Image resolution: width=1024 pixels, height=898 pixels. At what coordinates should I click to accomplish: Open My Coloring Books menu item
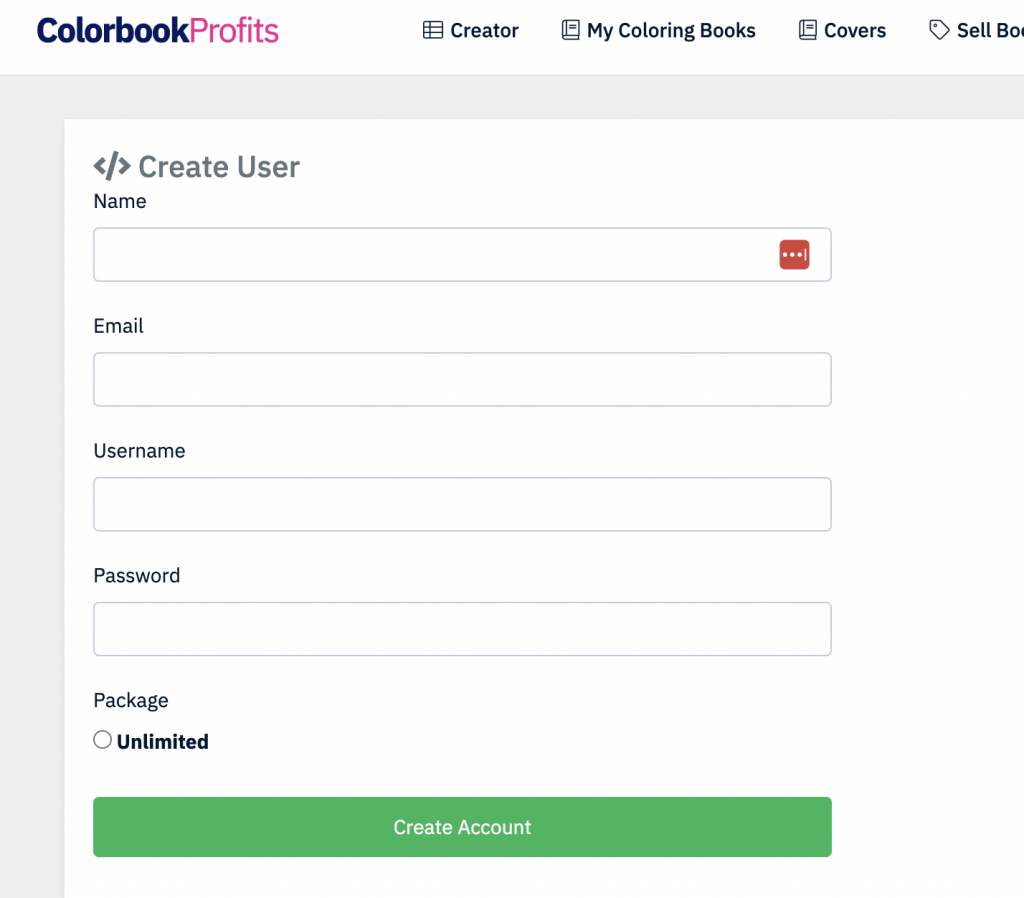658,30
